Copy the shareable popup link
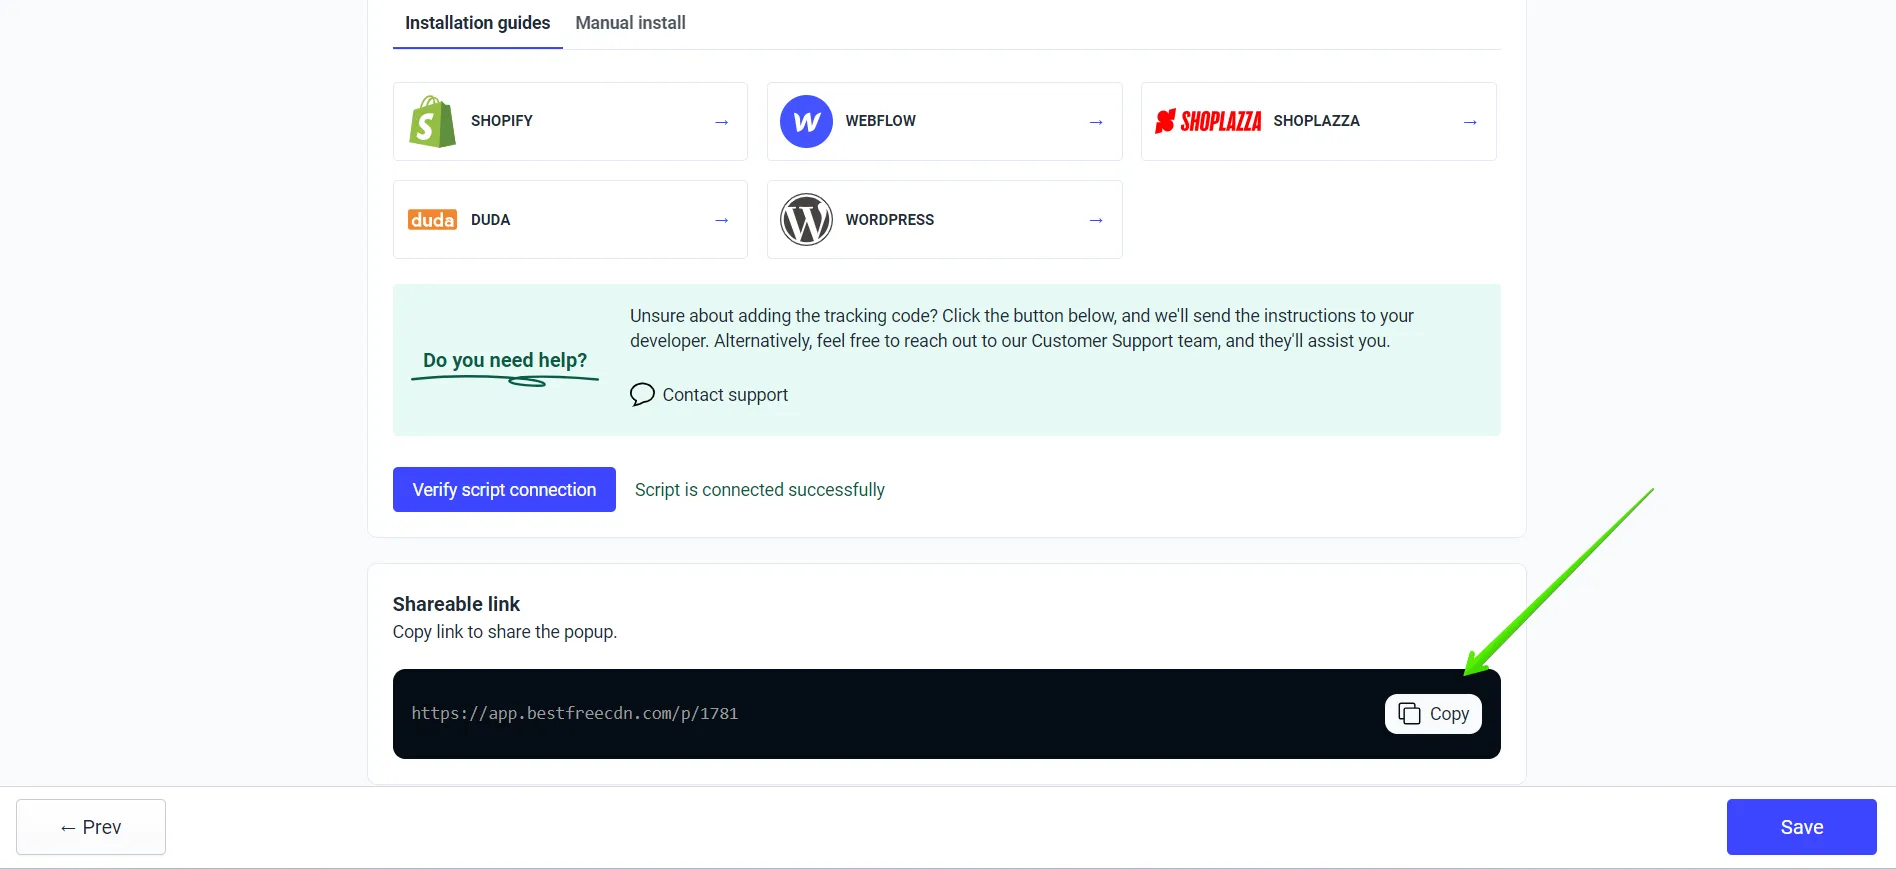Viewport: 1896px width, 869px height. click(1433, 714)
